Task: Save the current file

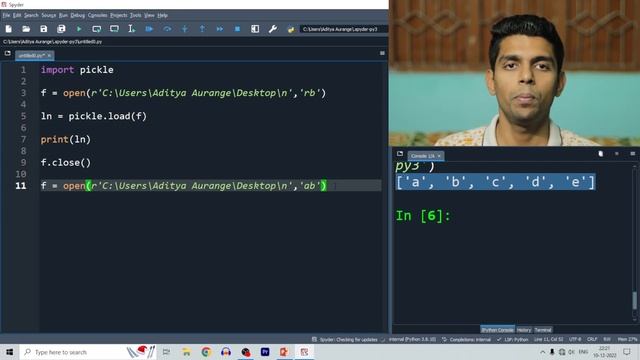Action: coord(44,29)
